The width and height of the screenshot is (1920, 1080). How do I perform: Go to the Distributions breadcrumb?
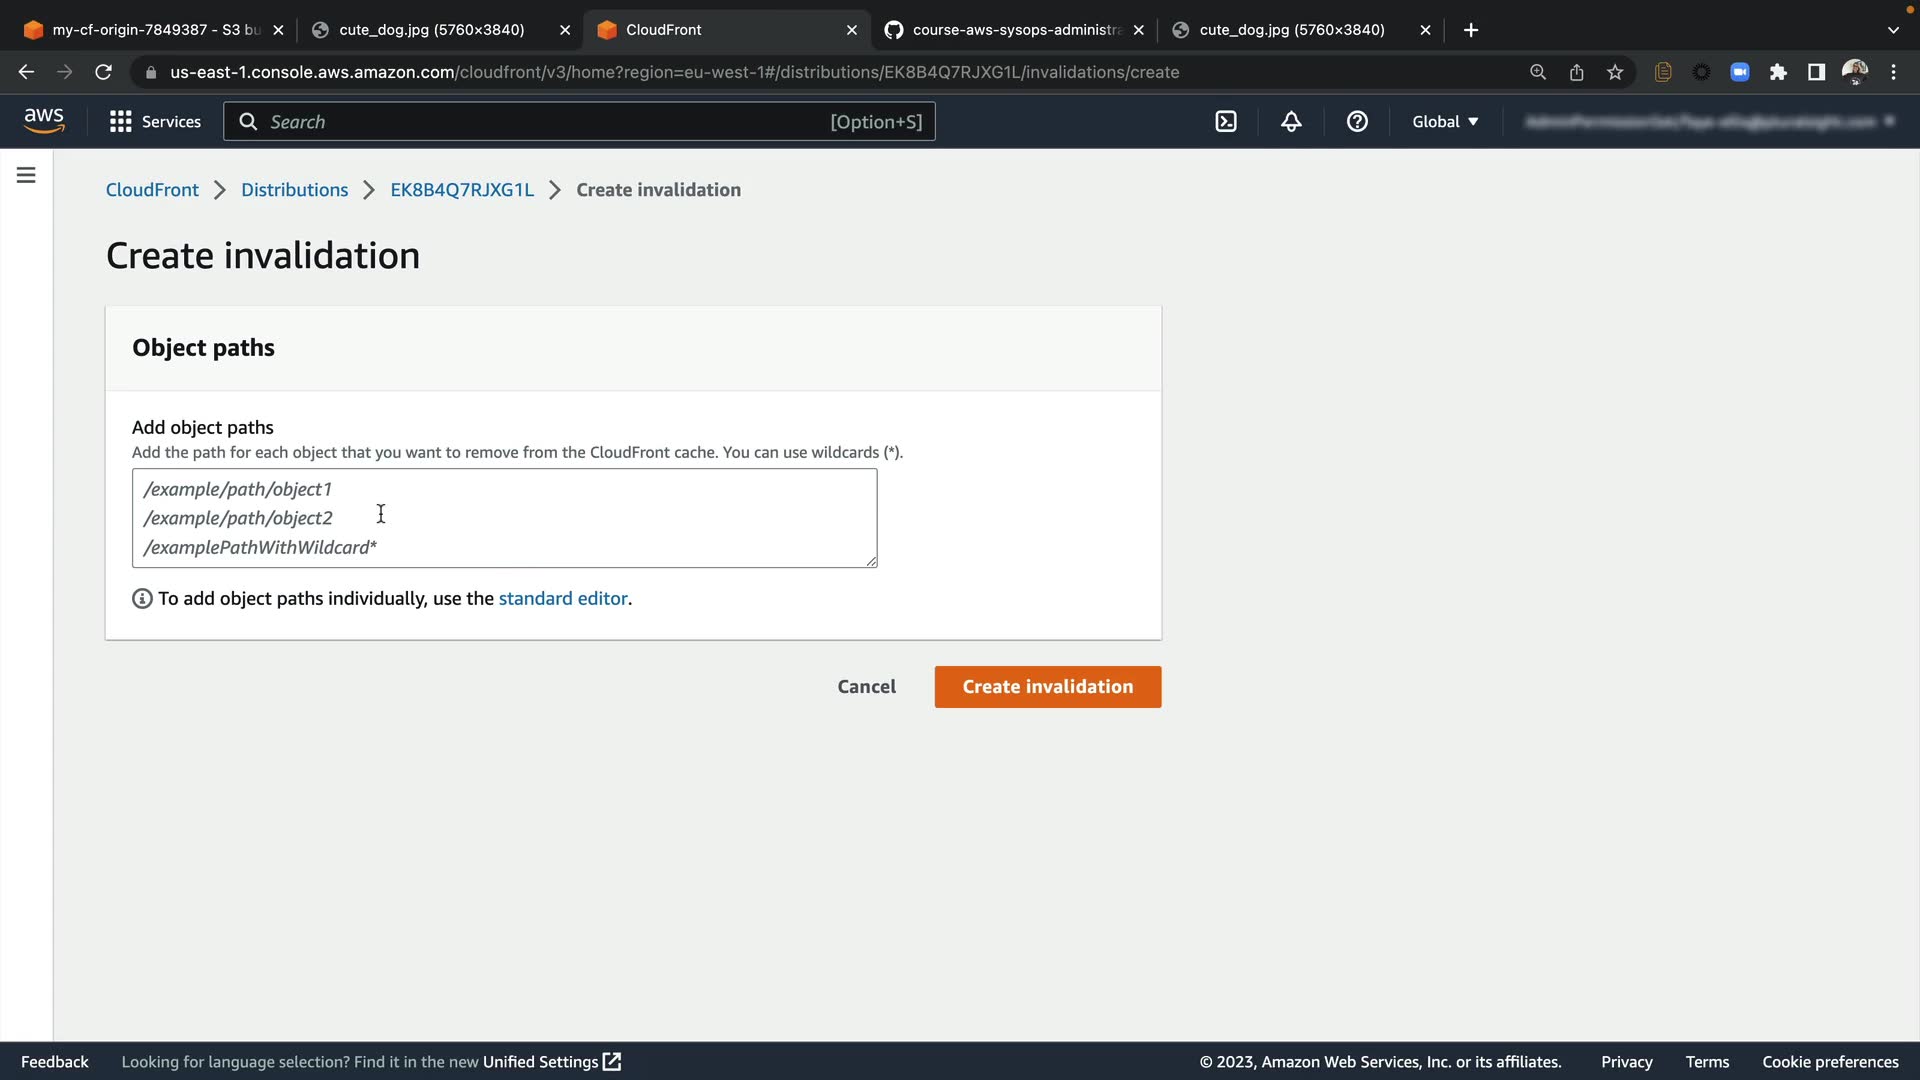coord(294,190)
